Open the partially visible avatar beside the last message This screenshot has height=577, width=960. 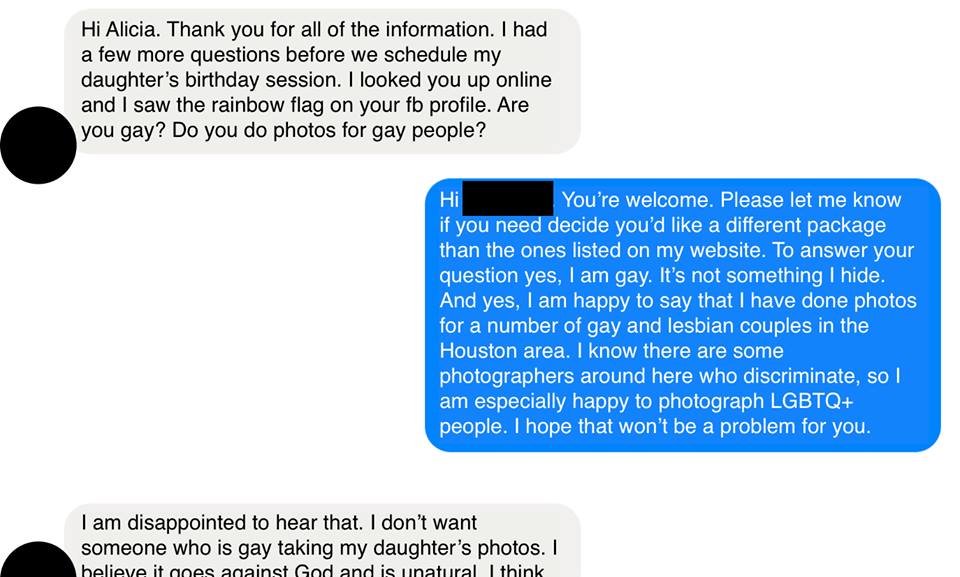38,559
